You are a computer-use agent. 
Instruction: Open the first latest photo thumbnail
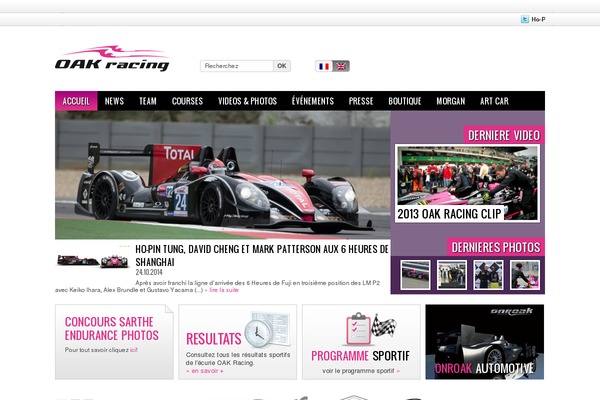click(x=415, y=275)
